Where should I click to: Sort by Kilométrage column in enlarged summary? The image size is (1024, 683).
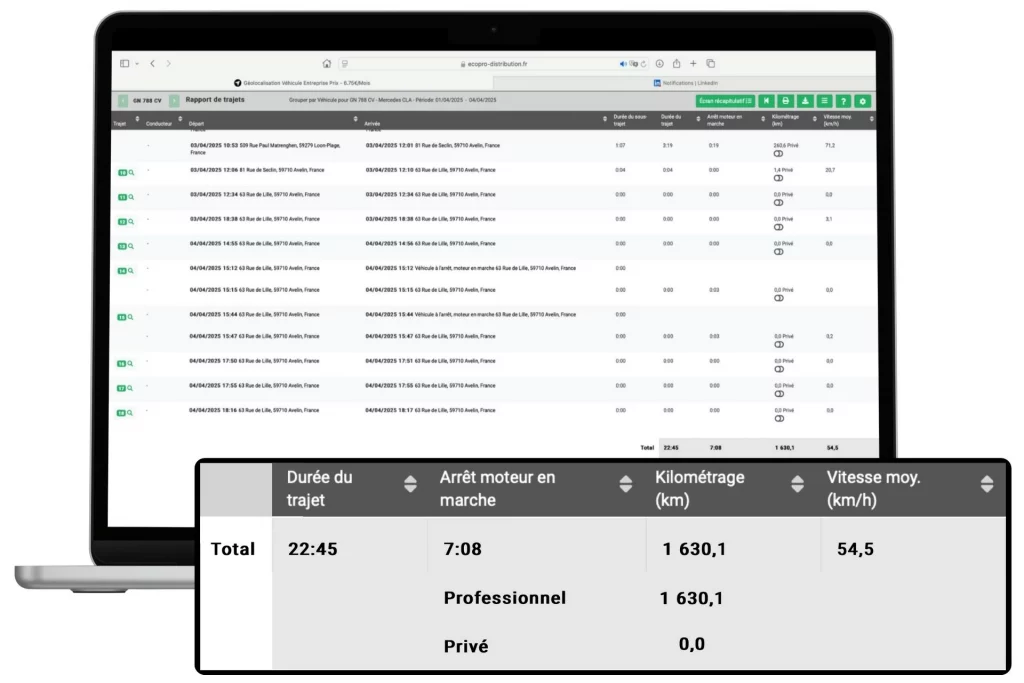(x=797, y=484)
